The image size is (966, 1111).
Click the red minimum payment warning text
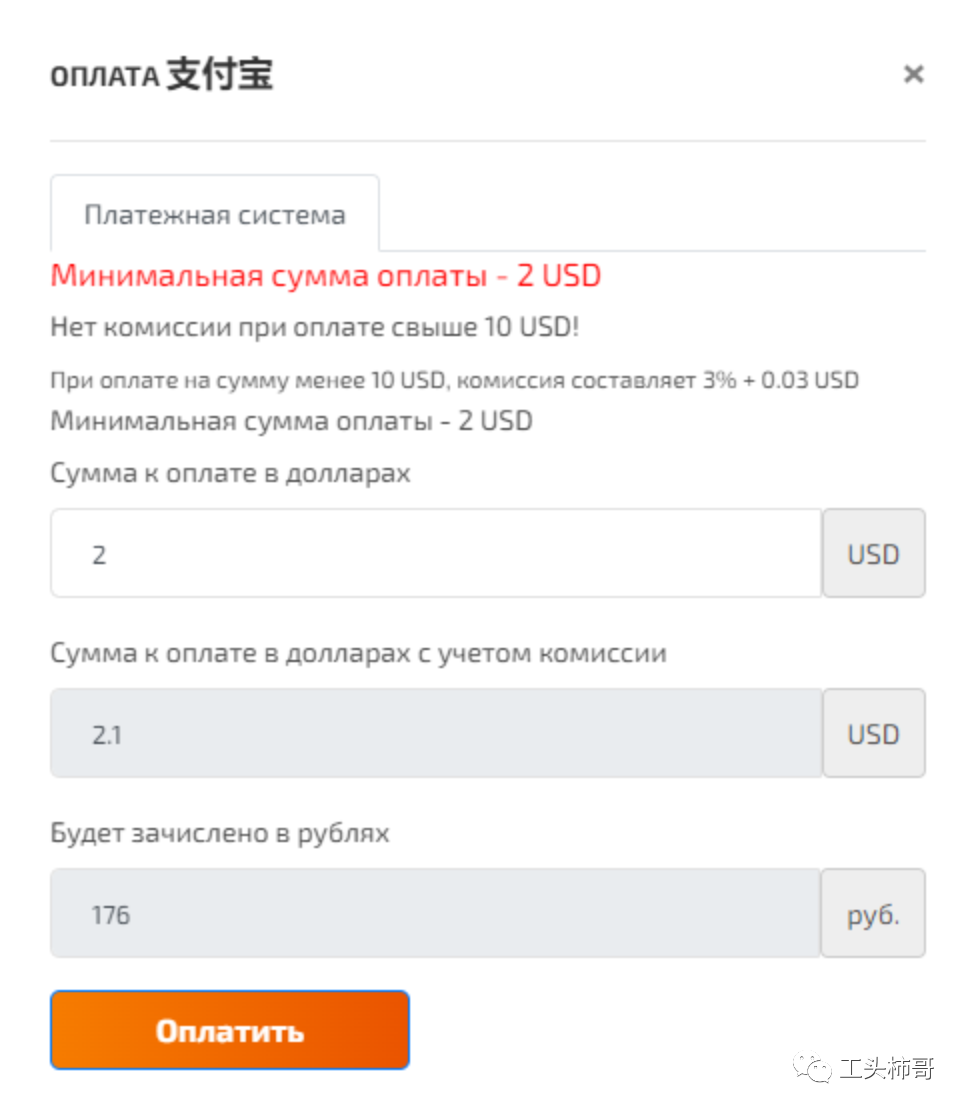click(x=325, y=275)
